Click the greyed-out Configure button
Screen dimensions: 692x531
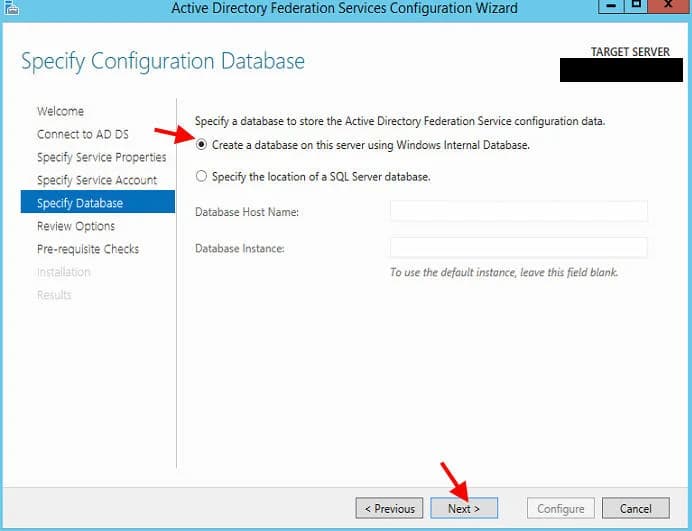point(560,508)
